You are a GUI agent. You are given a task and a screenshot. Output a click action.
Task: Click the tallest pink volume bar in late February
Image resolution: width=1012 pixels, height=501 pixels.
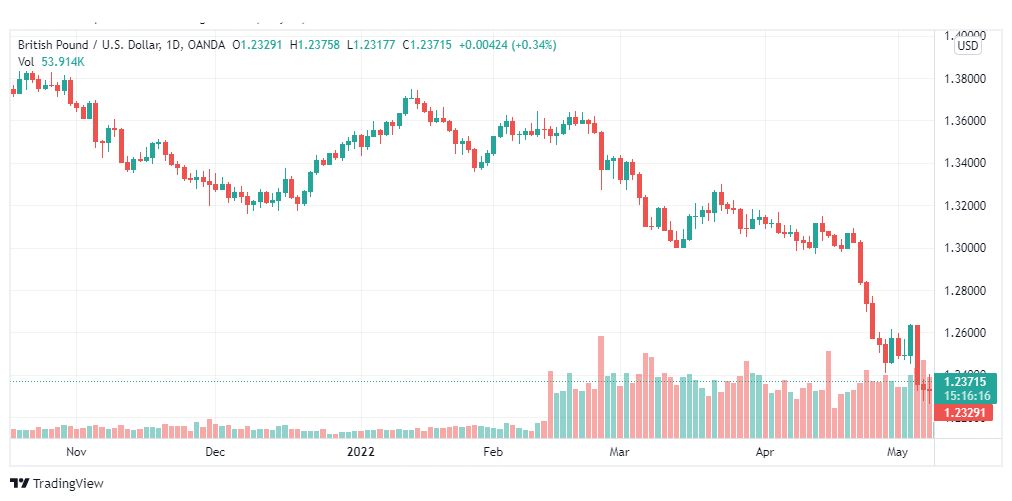[601, 387]
